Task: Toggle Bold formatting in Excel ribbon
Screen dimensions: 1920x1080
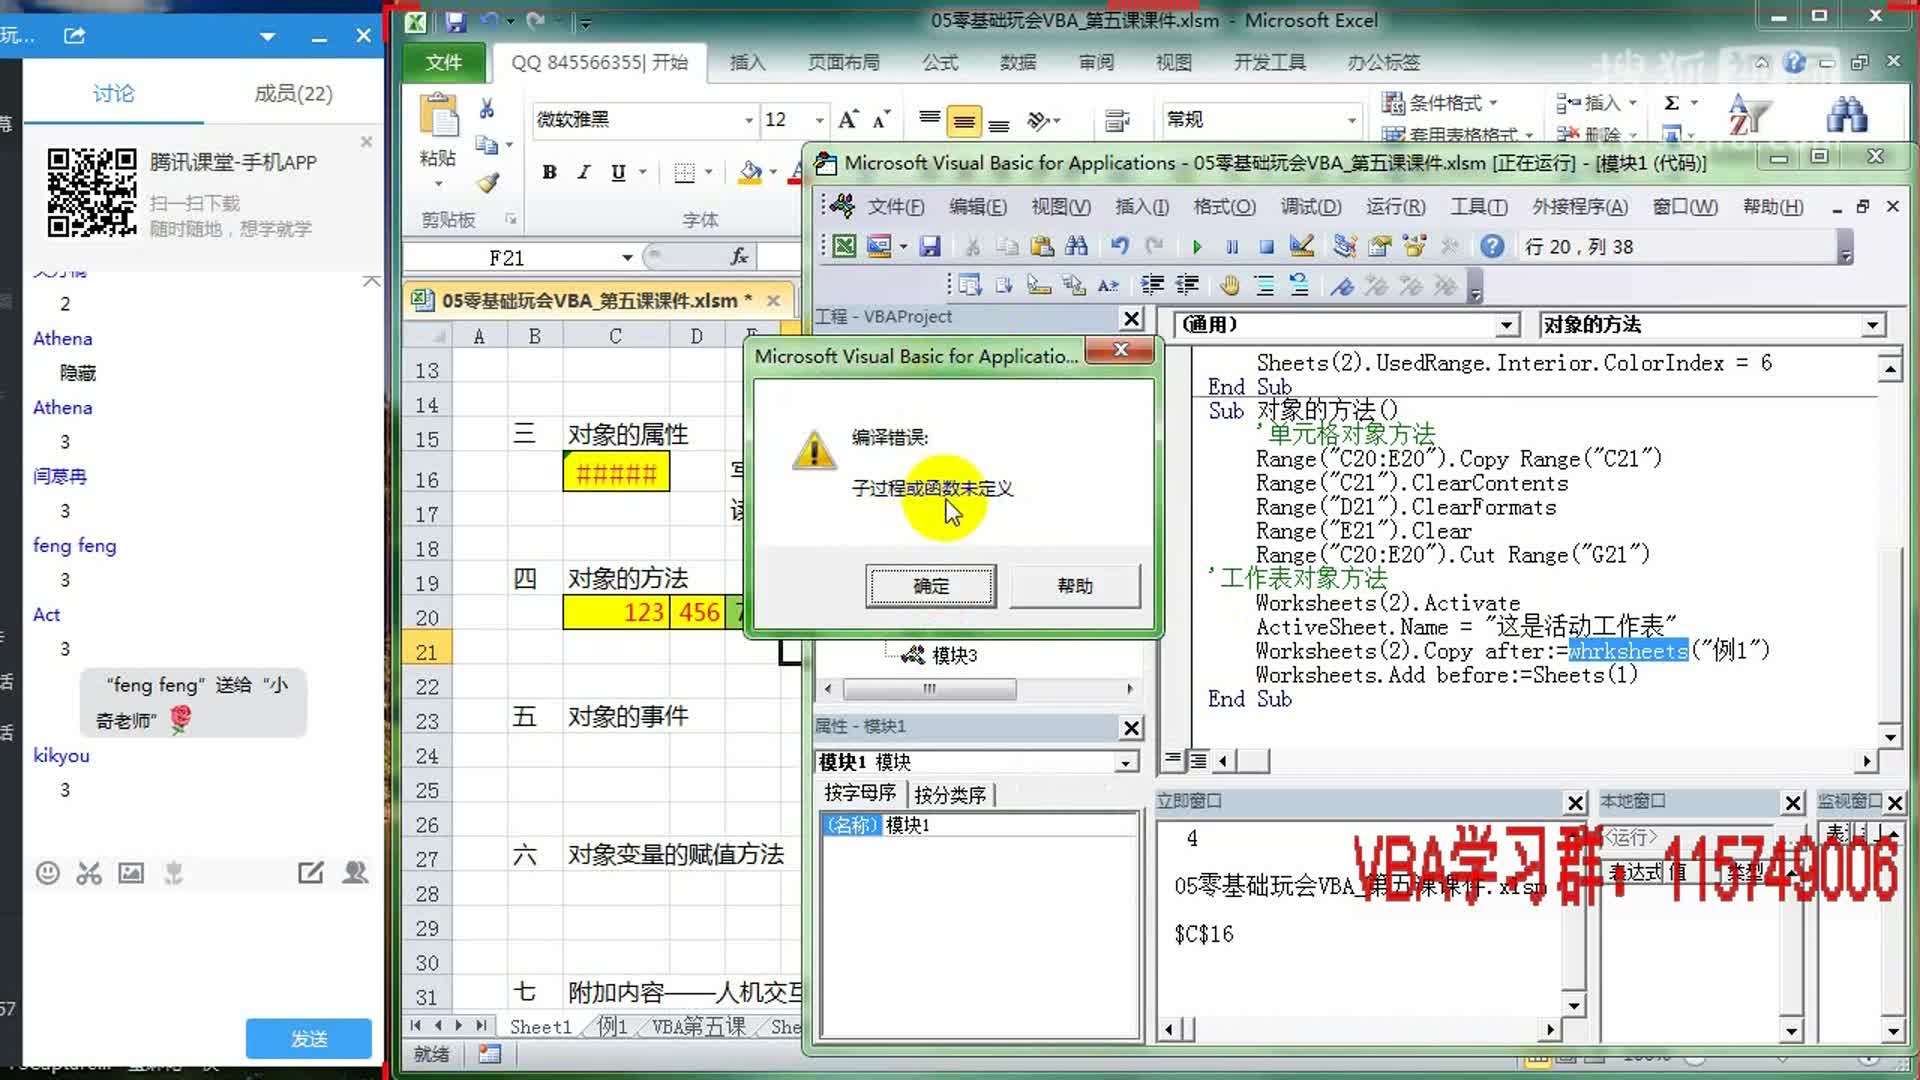Action: click(549, 172)
